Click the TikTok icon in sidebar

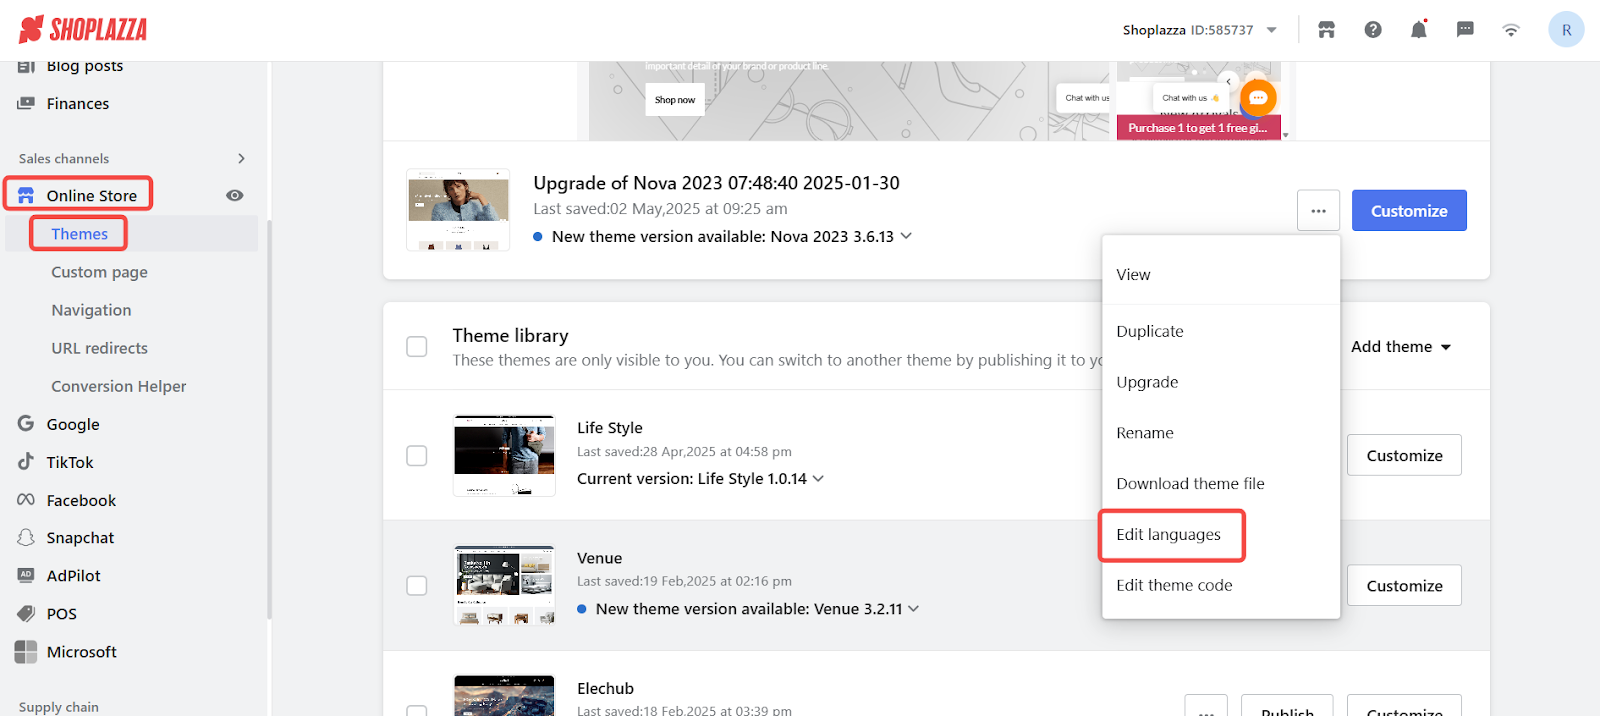(x=26, y=461)
